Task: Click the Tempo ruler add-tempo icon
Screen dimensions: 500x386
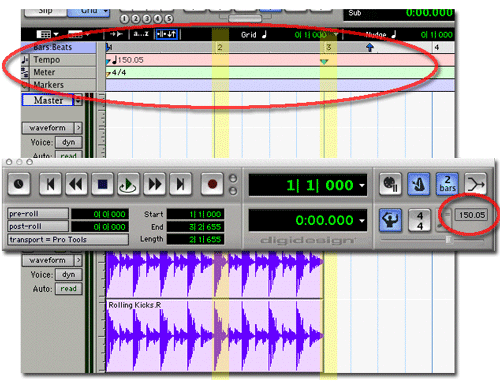Action: (25, 60)
